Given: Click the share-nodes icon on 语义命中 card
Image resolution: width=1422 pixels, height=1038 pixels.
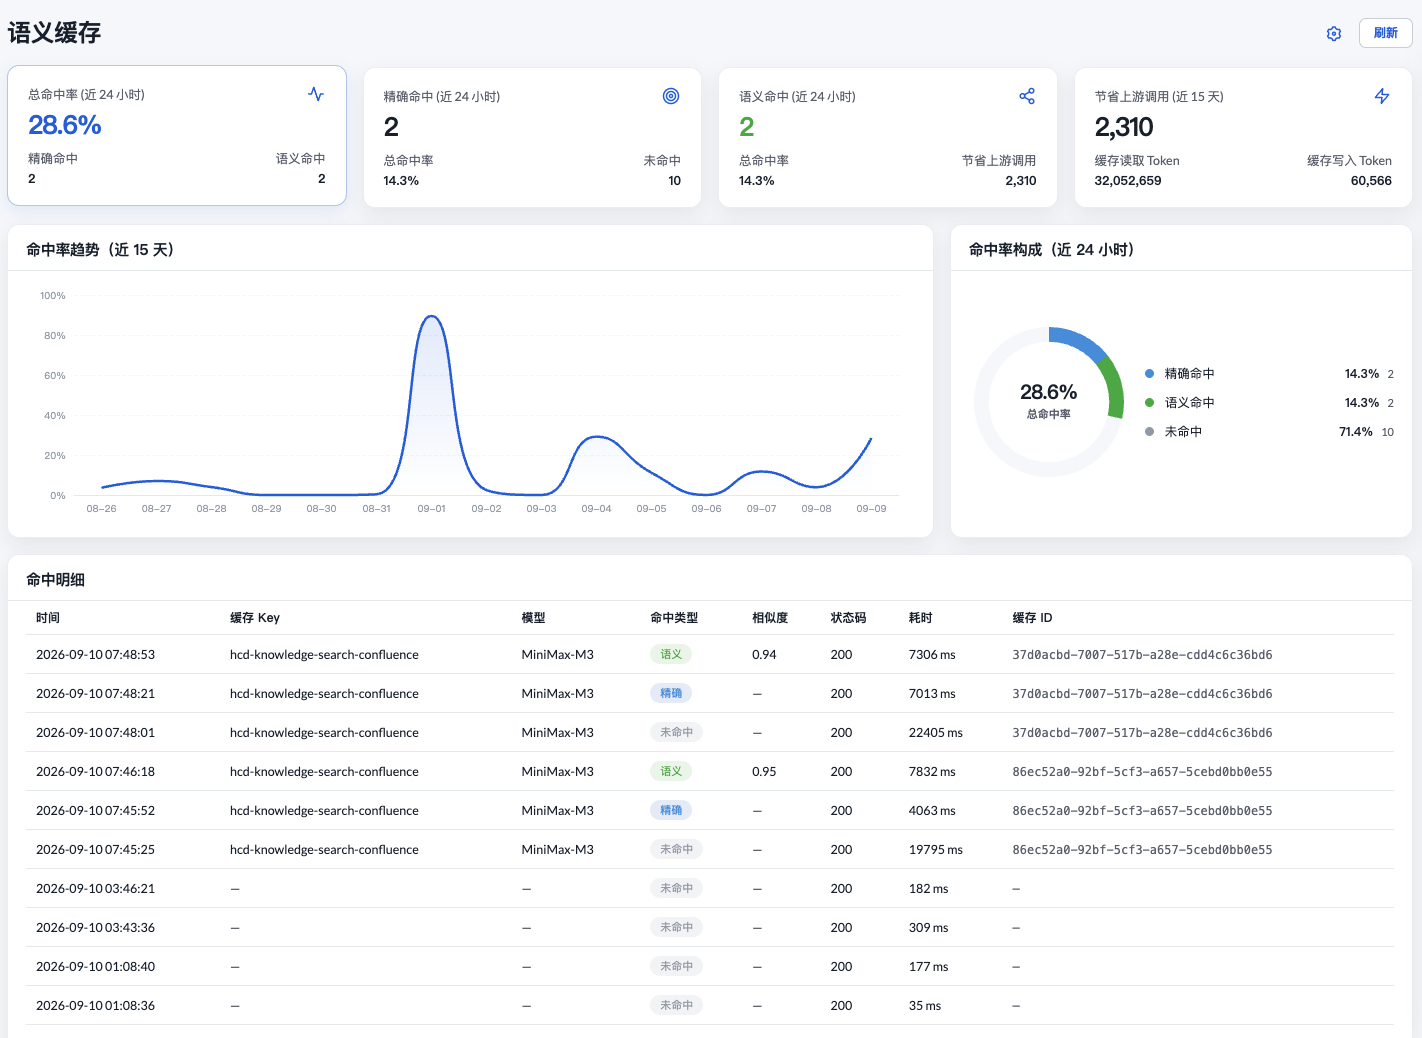Looking at the screenshot, I should click(1027, 96).
